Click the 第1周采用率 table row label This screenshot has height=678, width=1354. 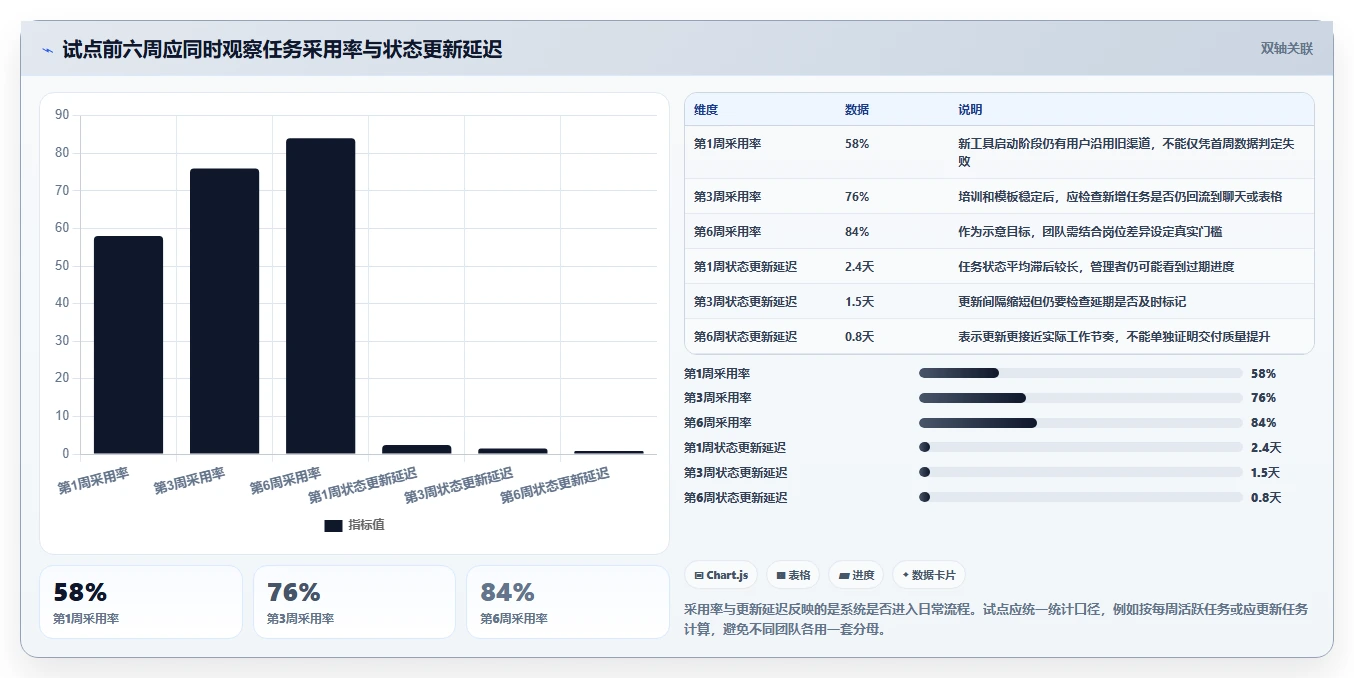[728, 144]
